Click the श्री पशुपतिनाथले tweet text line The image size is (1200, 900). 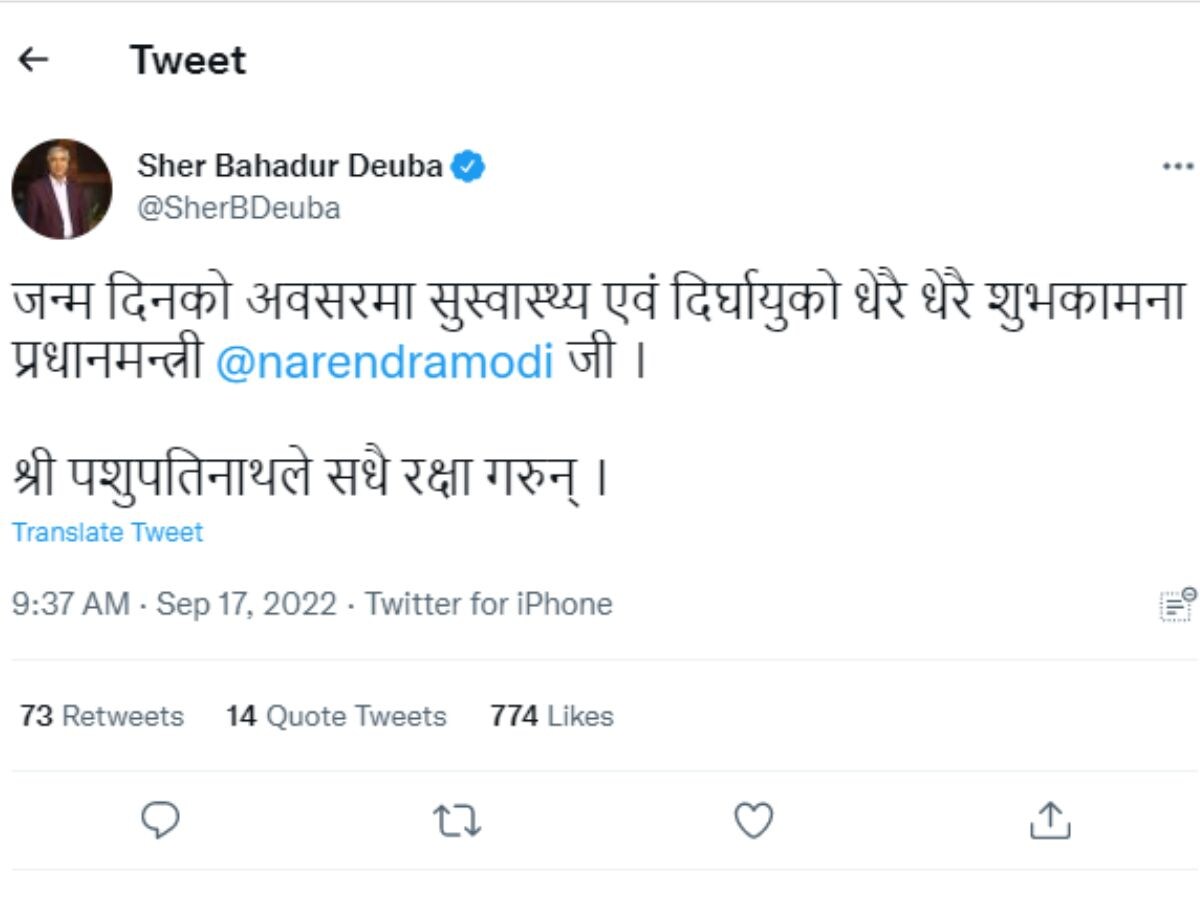pos(311,479)
